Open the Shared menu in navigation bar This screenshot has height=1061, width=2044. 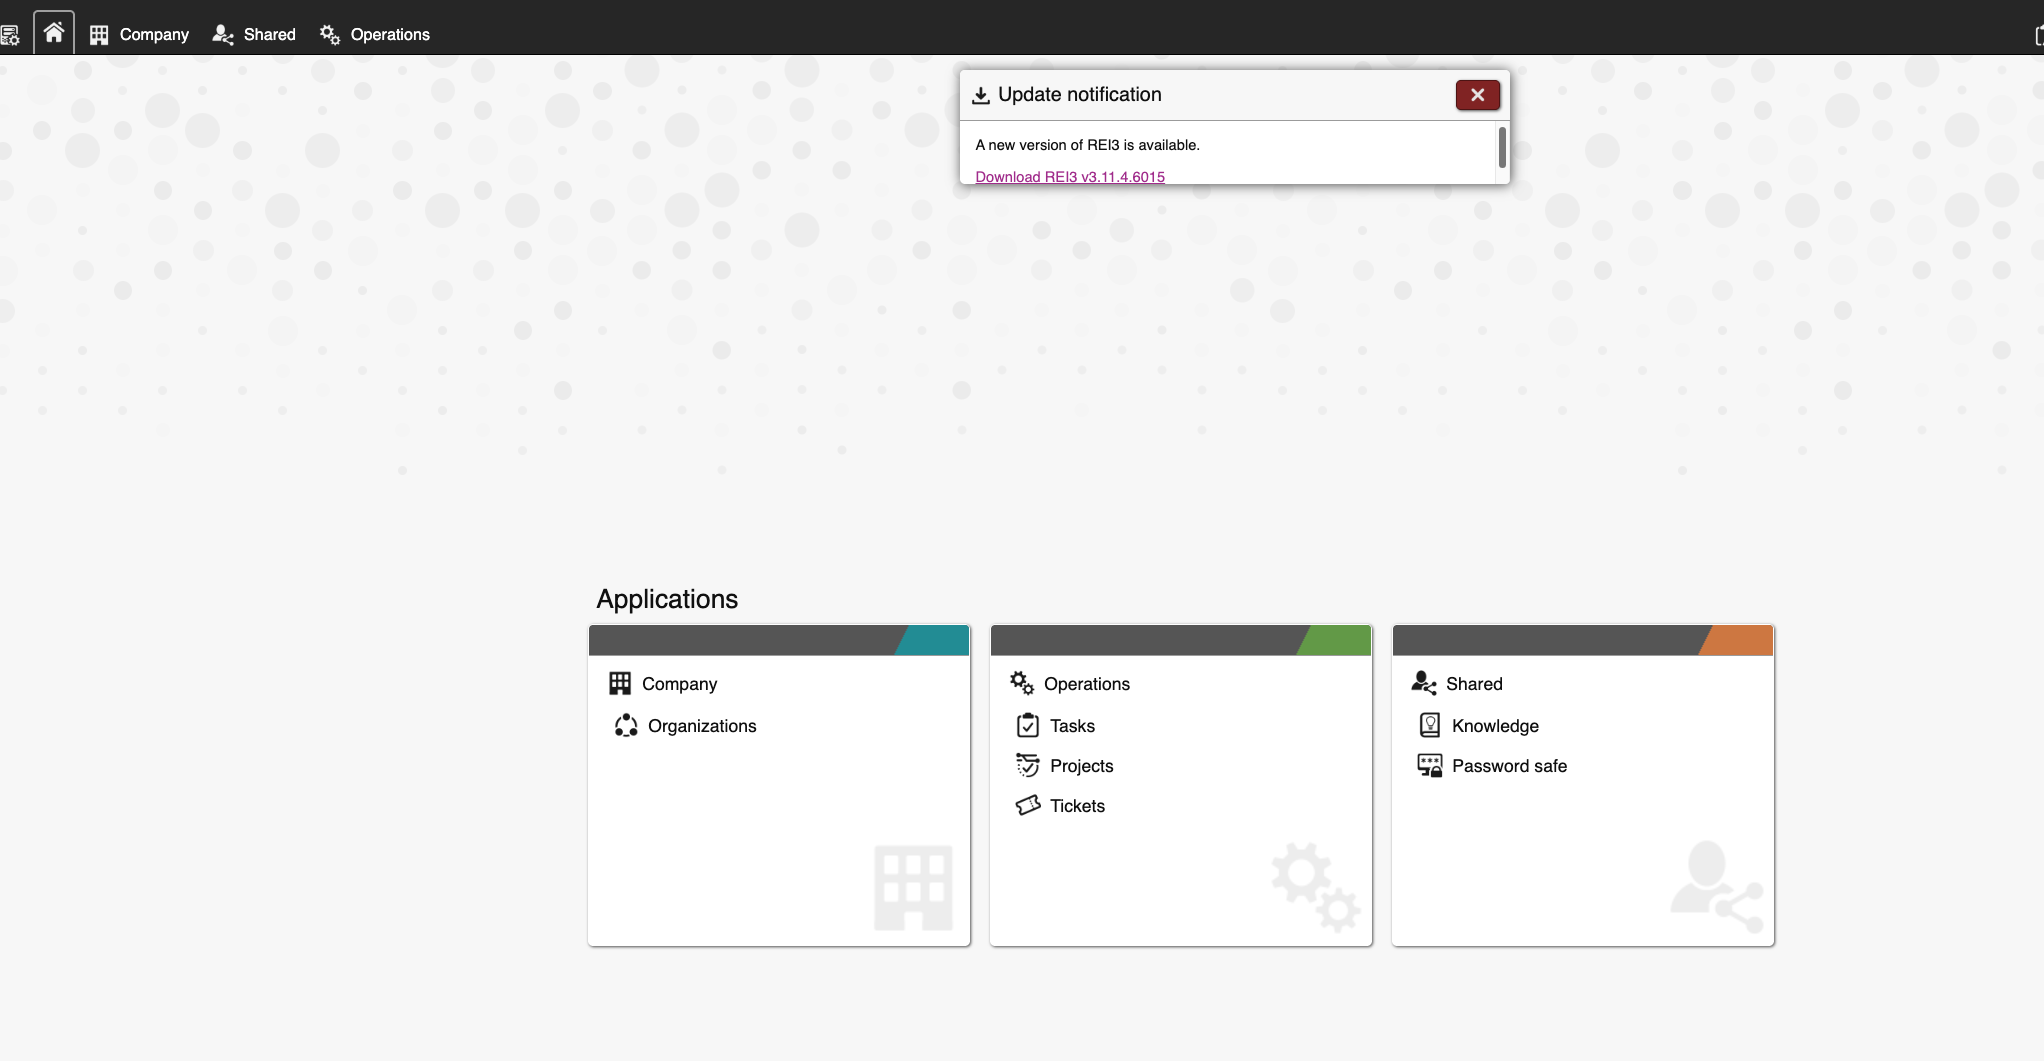[x=254, y=34]
